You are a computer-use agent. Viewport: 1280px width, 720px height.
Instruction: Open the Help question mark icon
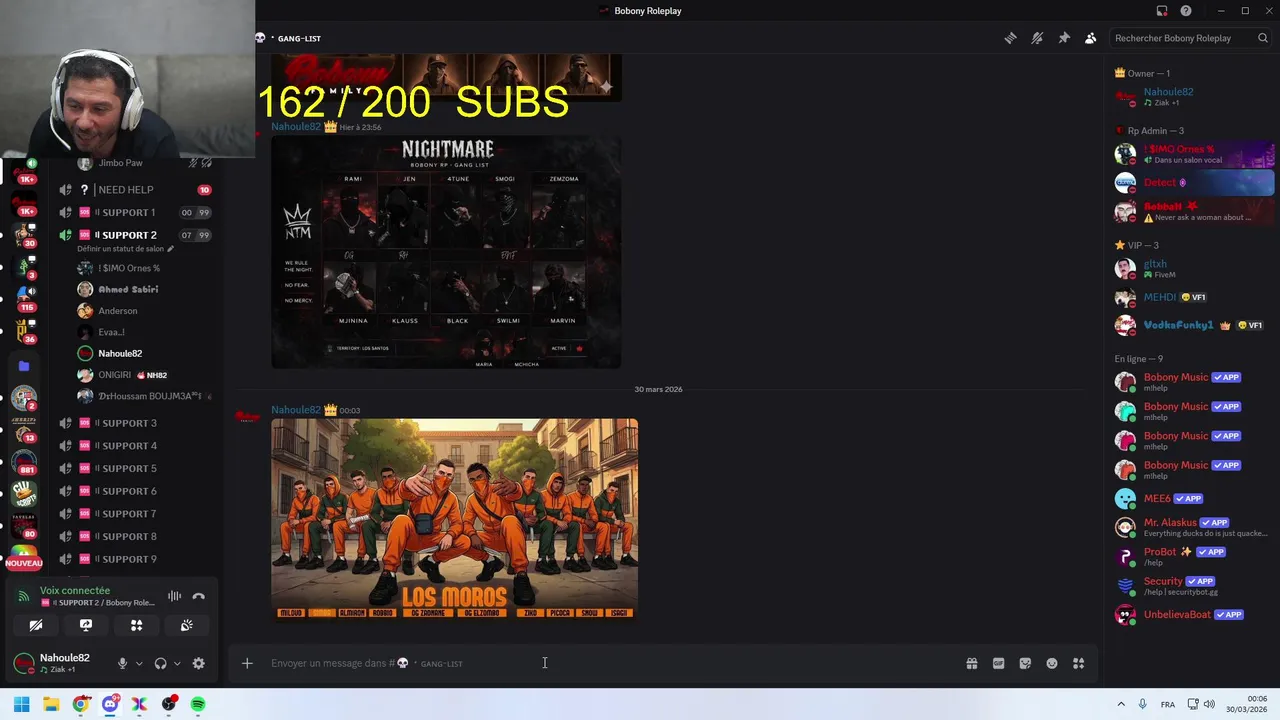[x=1186, y=11]
